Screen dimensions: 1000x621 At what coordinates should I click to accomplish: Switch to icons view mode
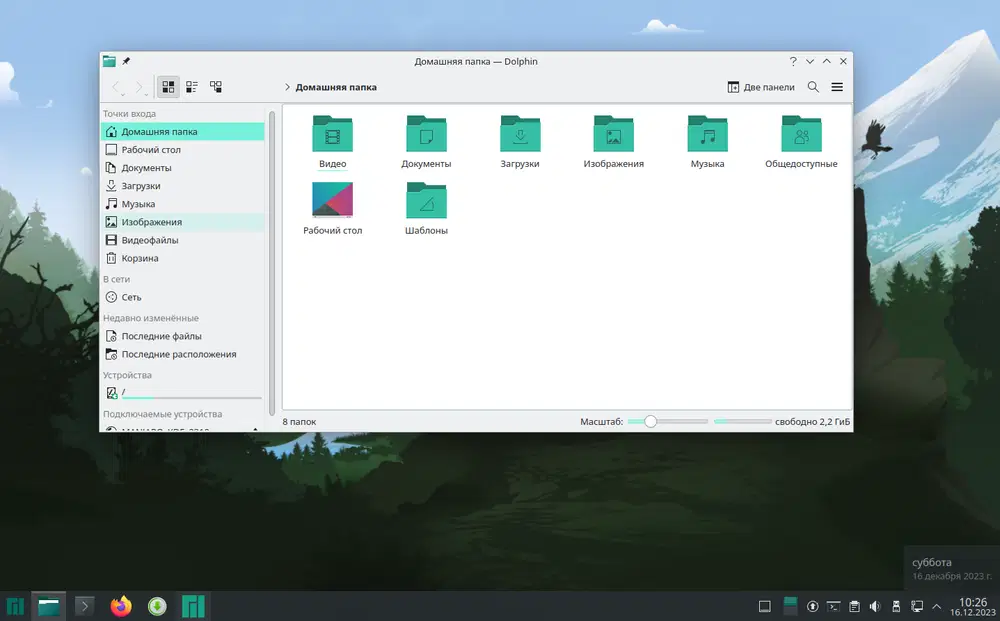168,87
